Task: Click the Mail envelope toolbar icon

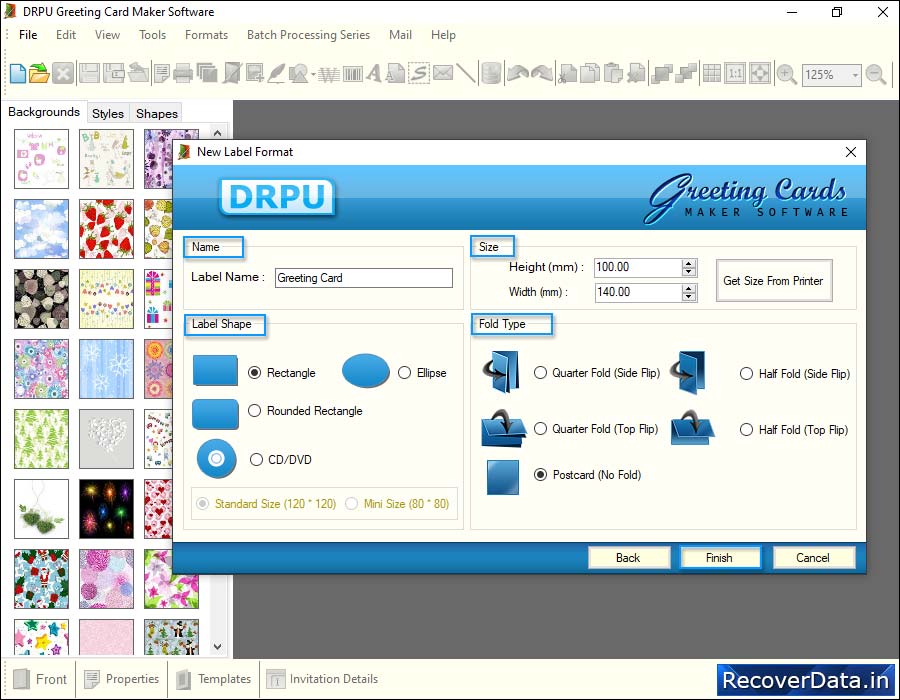Action: 443,73
